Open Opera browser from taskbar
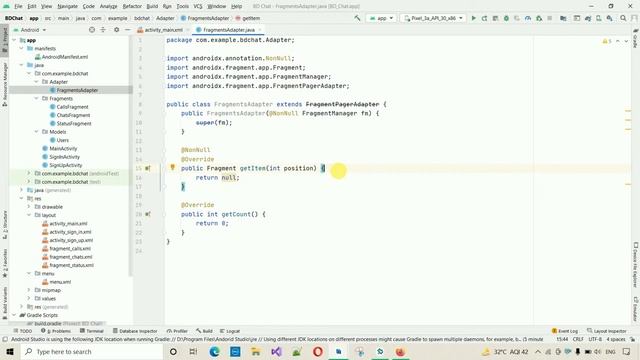Screen dimensions: 640x360 [318, 351]
